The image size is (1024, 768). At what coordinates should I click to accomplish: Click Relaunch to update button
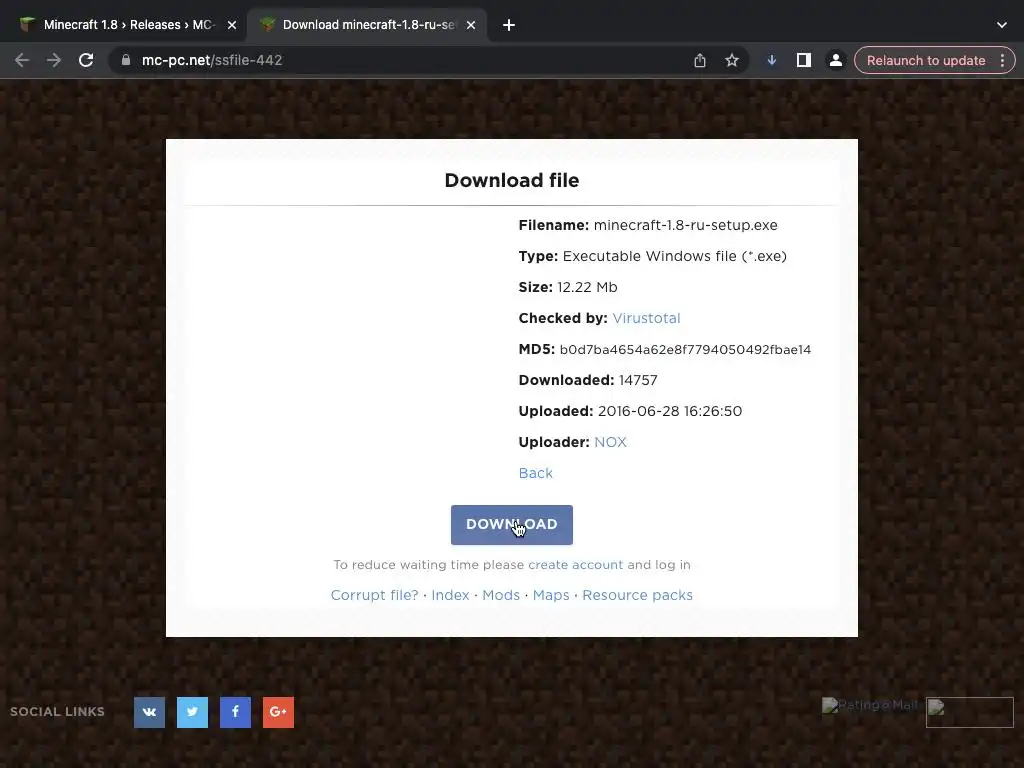pos(925,60)
